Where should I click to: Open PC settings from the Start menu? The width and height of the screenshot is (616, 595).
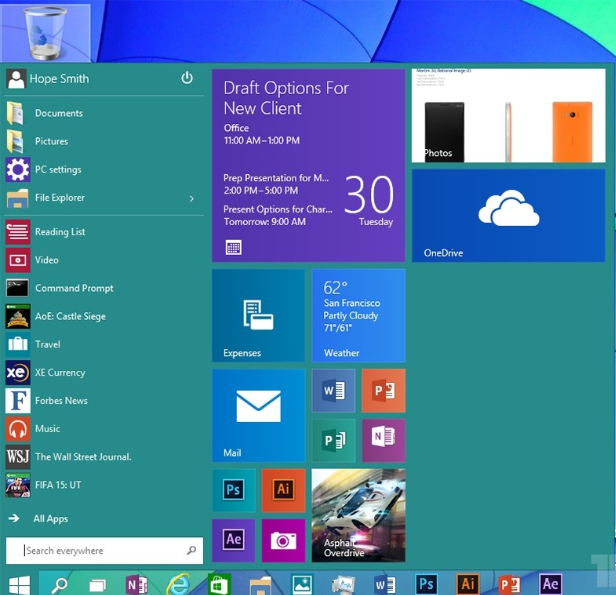tap(58, 170)
